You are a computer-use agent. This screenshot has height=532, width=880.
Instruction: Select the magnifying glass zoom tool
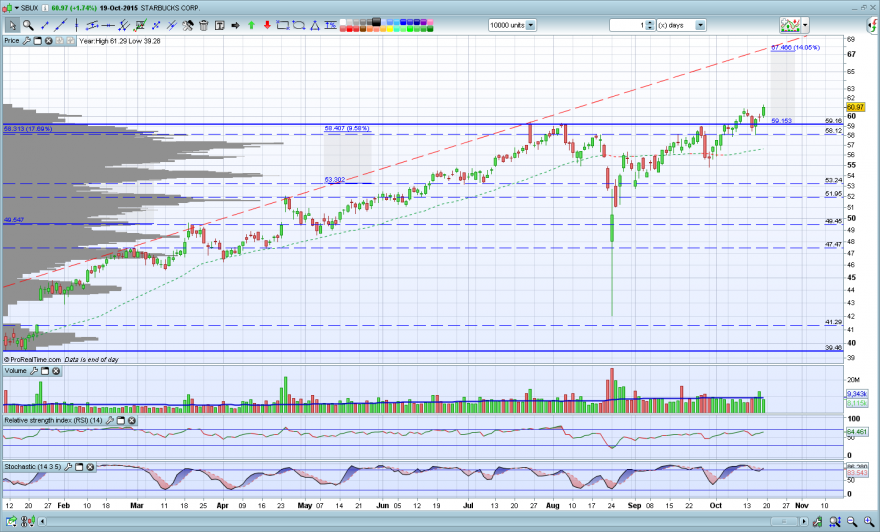coord(28,25)
